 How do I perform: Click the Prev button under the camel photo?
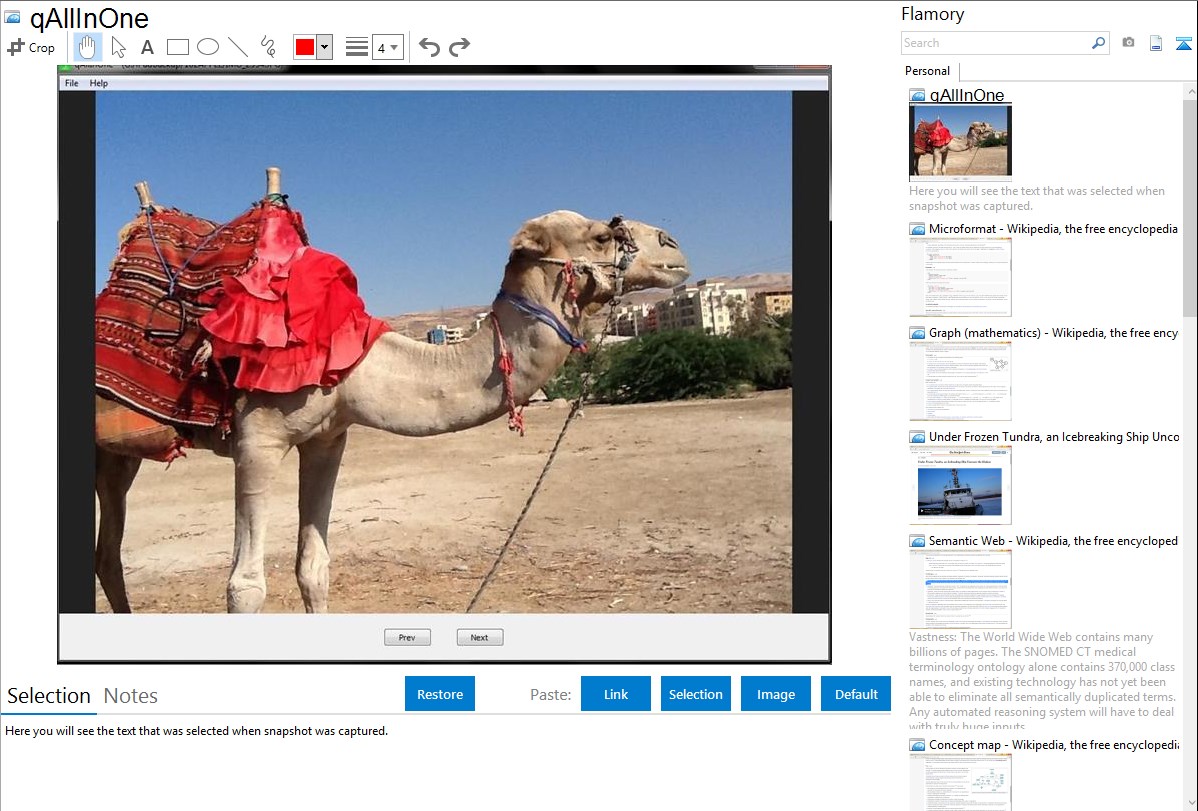point(407,637)
